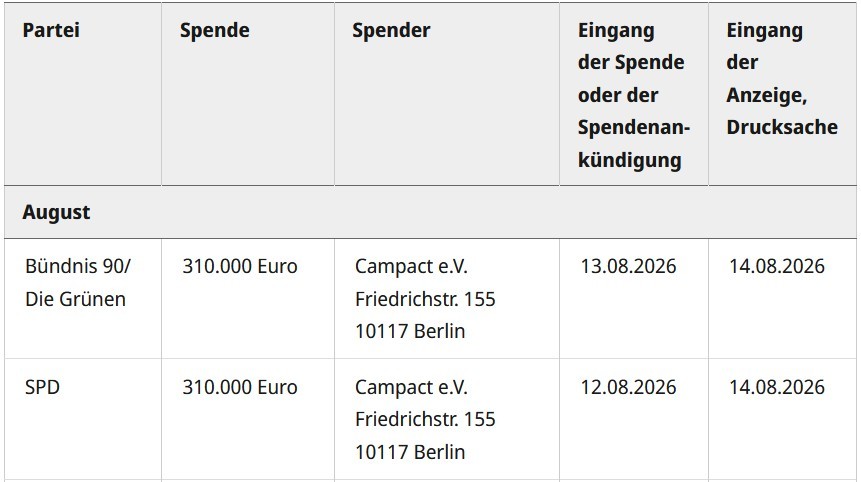This screenshot has width=861, height=482.
Task: Select the SPD 310.000 Euro amount
Action: (240, 387)
